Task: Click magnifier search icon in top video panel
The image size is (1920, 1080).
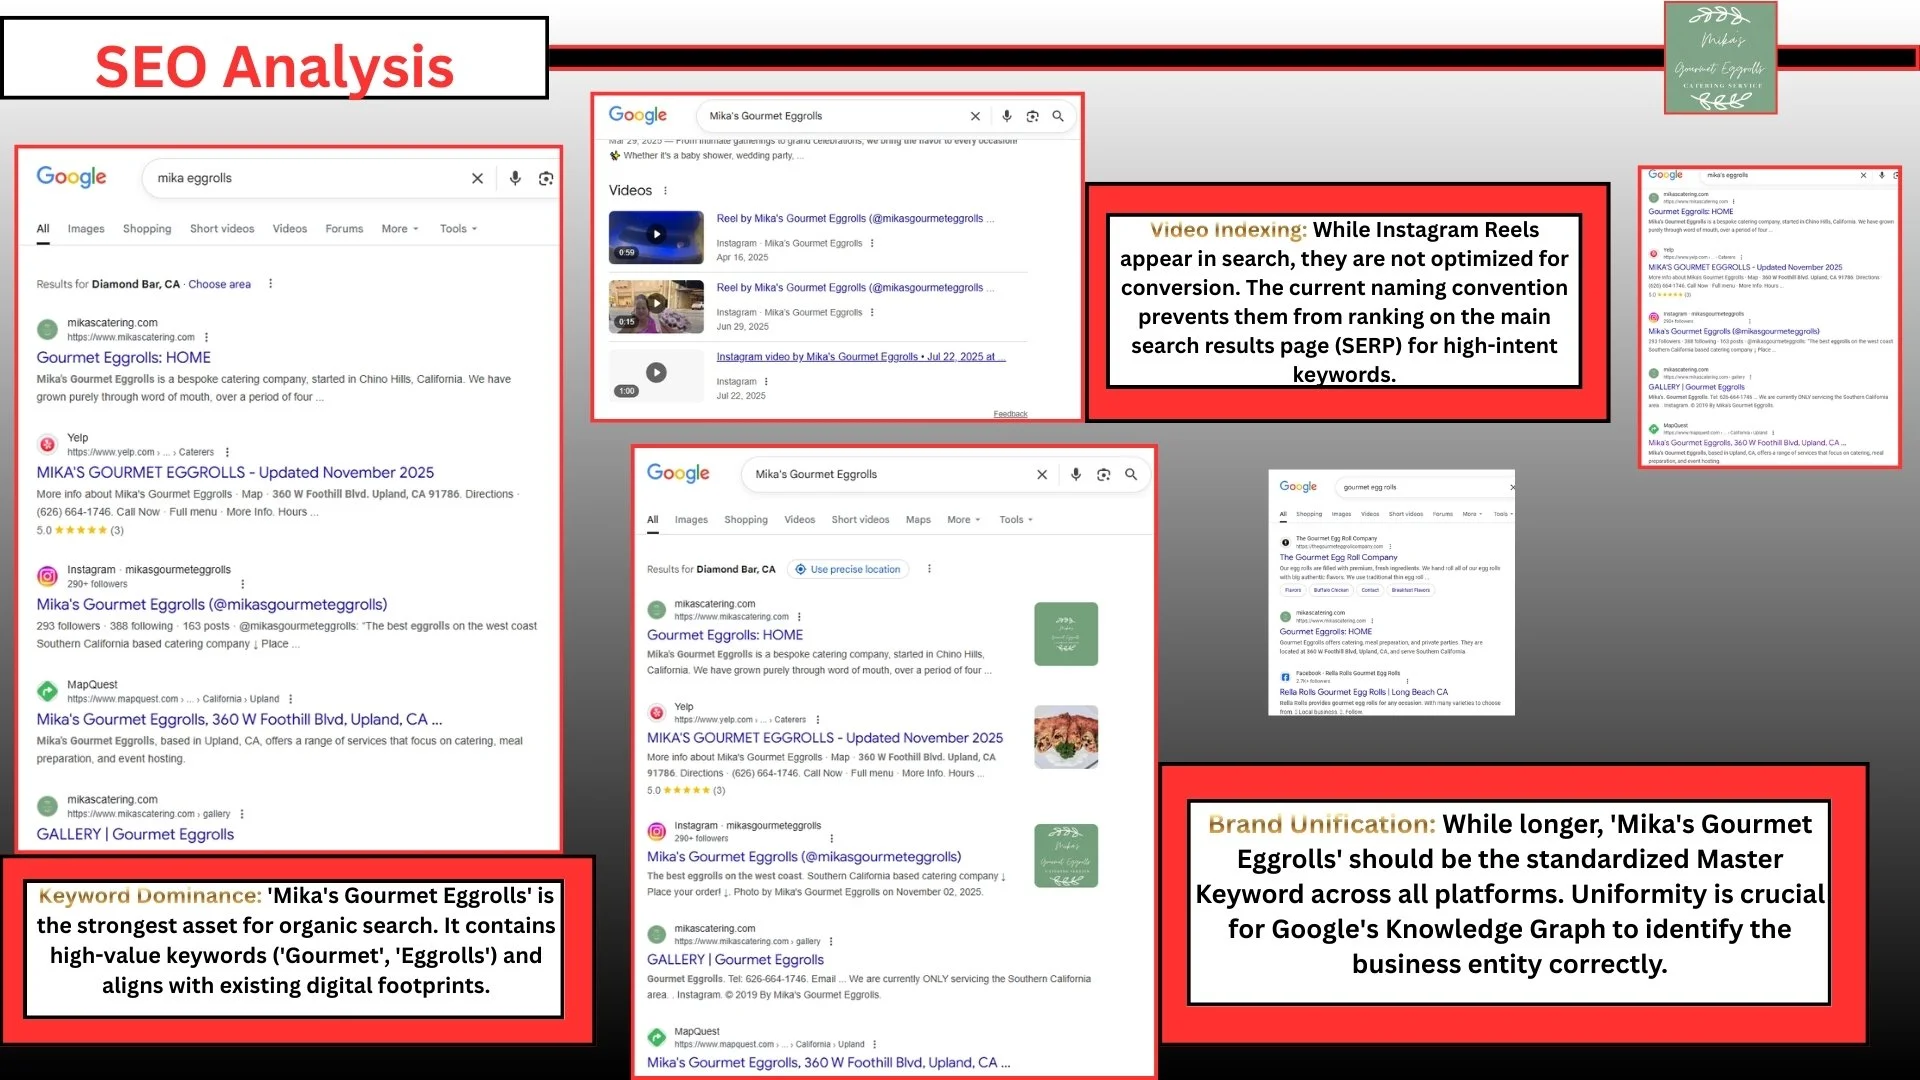Action: click(1058, 116)
